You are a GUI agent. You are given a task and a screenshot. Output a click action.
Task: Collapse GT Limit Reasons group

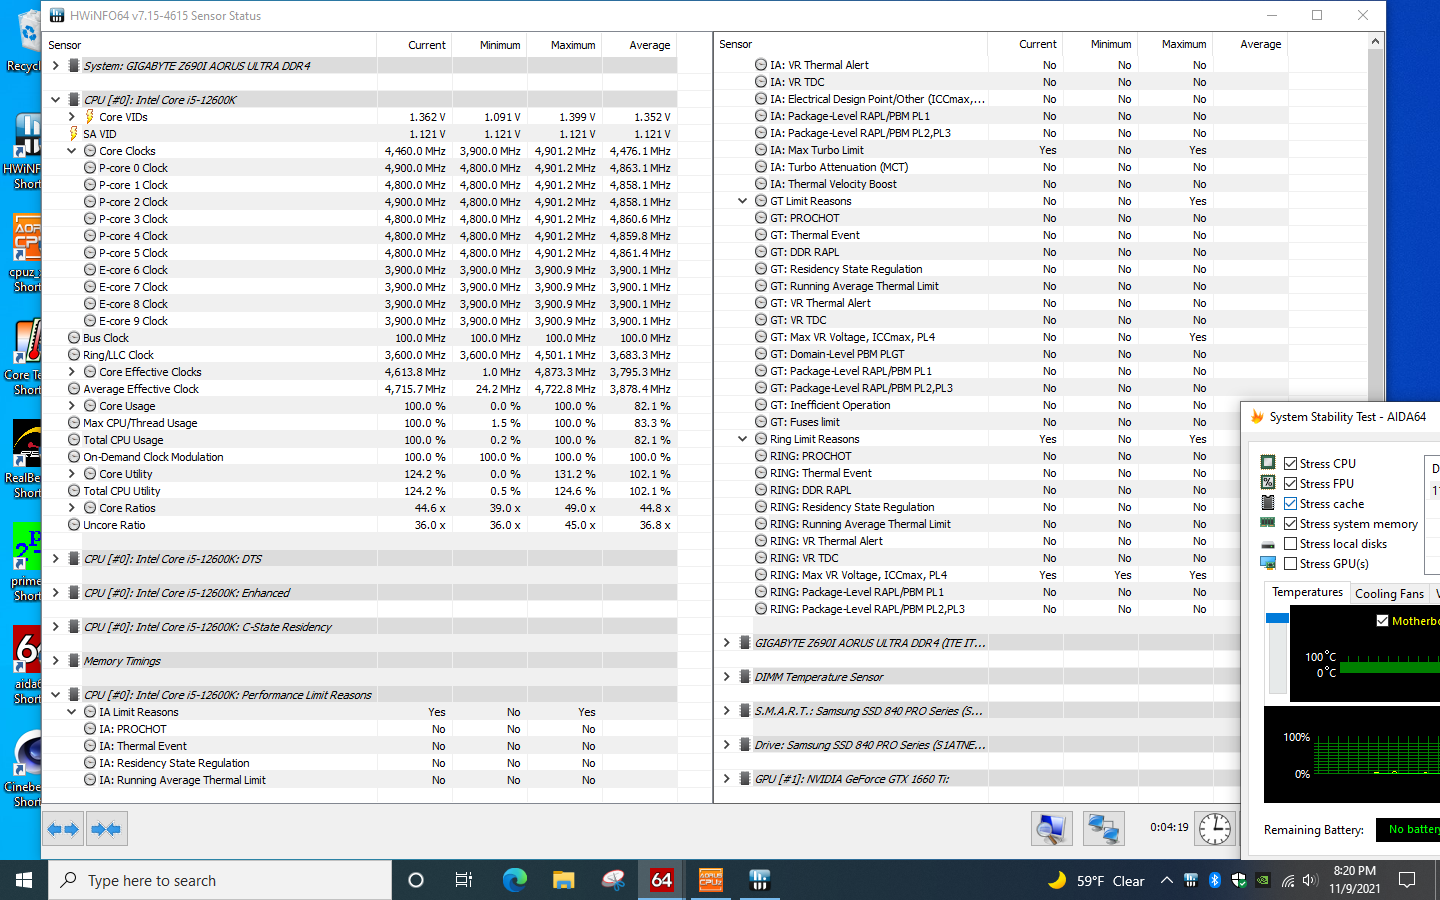coord(742,201)
